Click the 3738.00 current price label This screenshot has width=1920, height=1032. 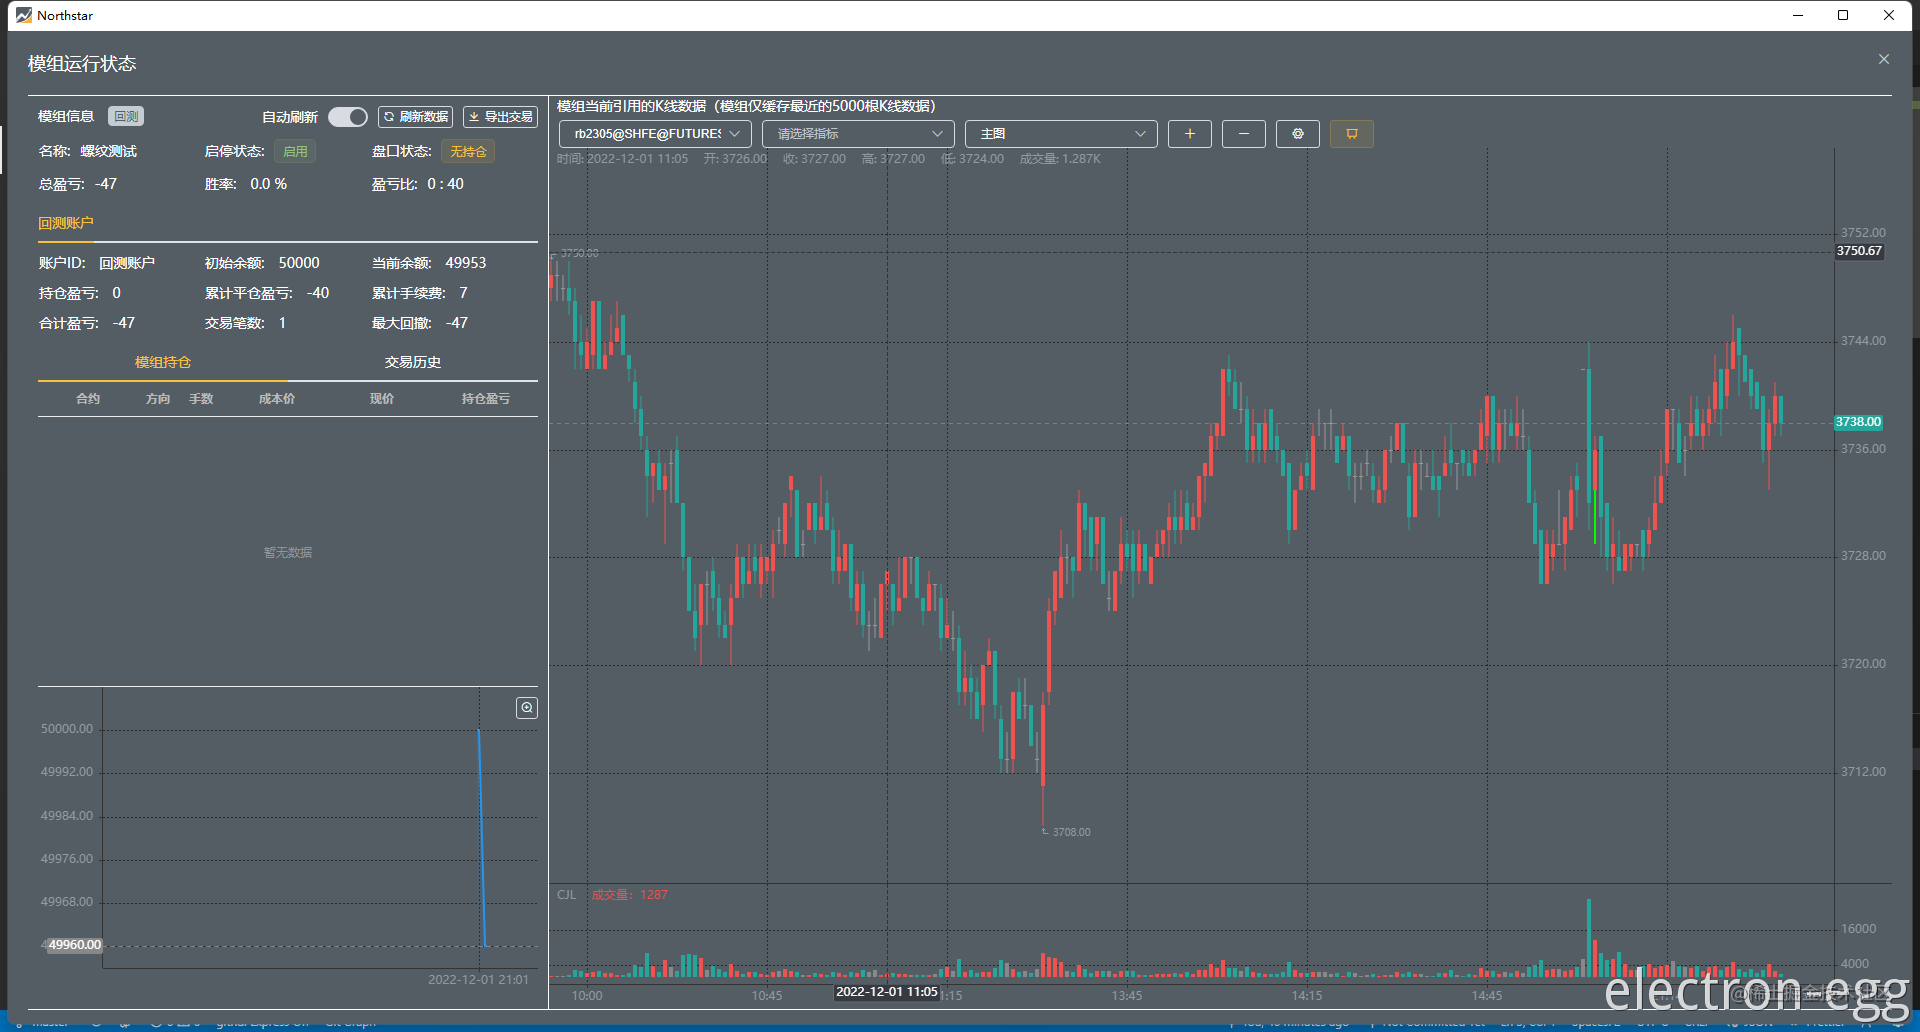coord(1858,422)
